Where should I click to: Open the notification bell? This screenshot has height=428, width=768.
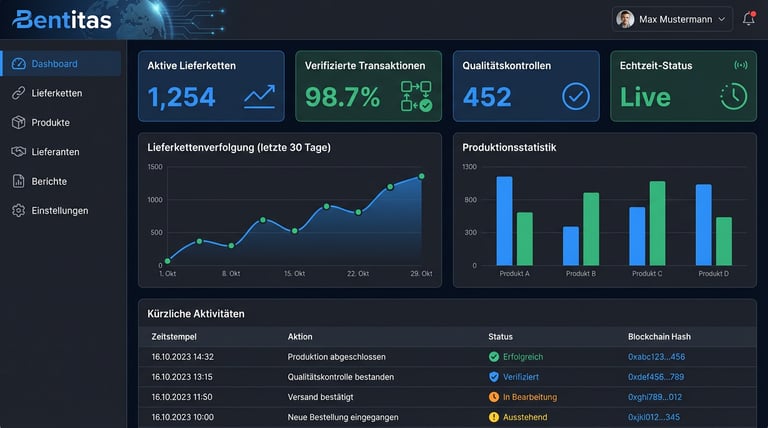(749, 19)
